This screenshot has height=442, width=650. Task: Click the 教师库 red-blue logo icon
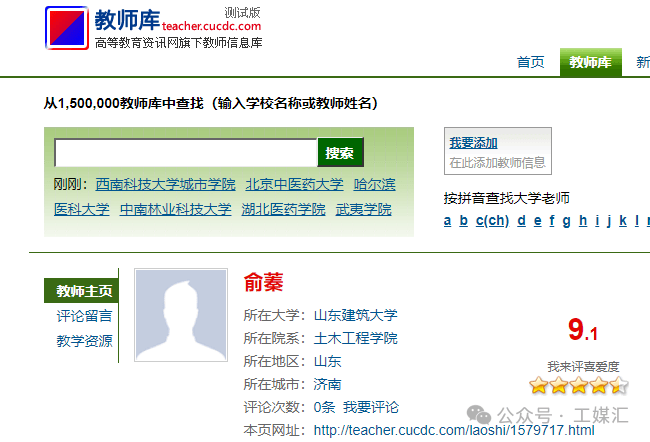coord(66,27)
